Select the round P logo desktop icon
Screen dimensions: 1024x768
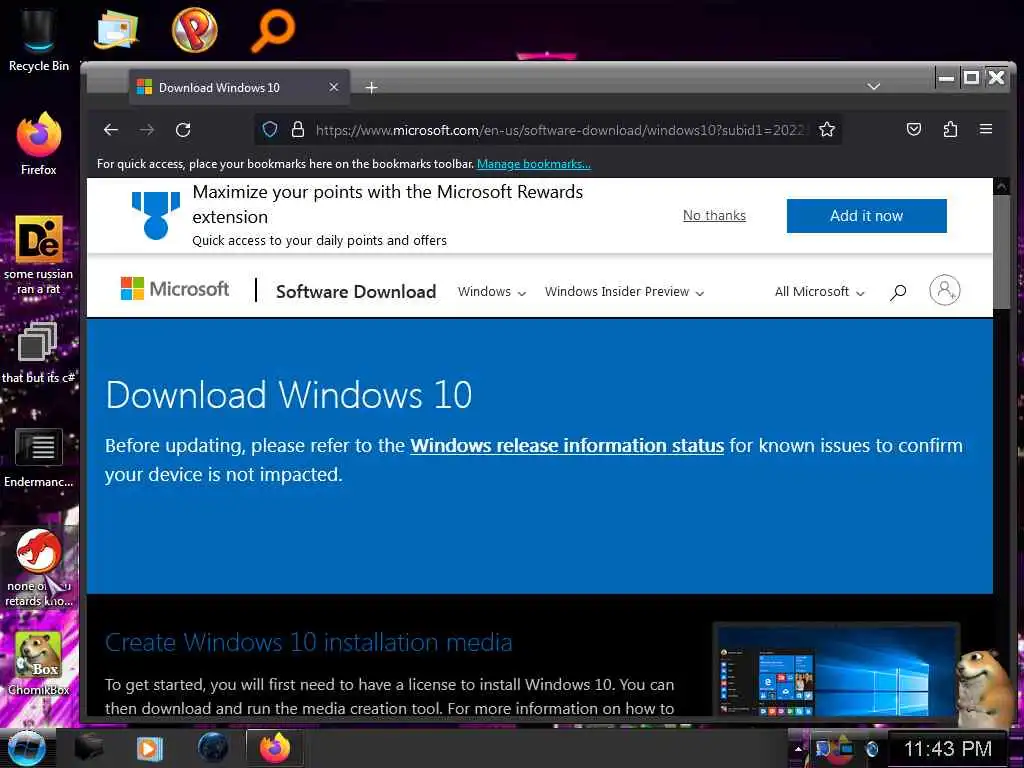coord(195,29)
